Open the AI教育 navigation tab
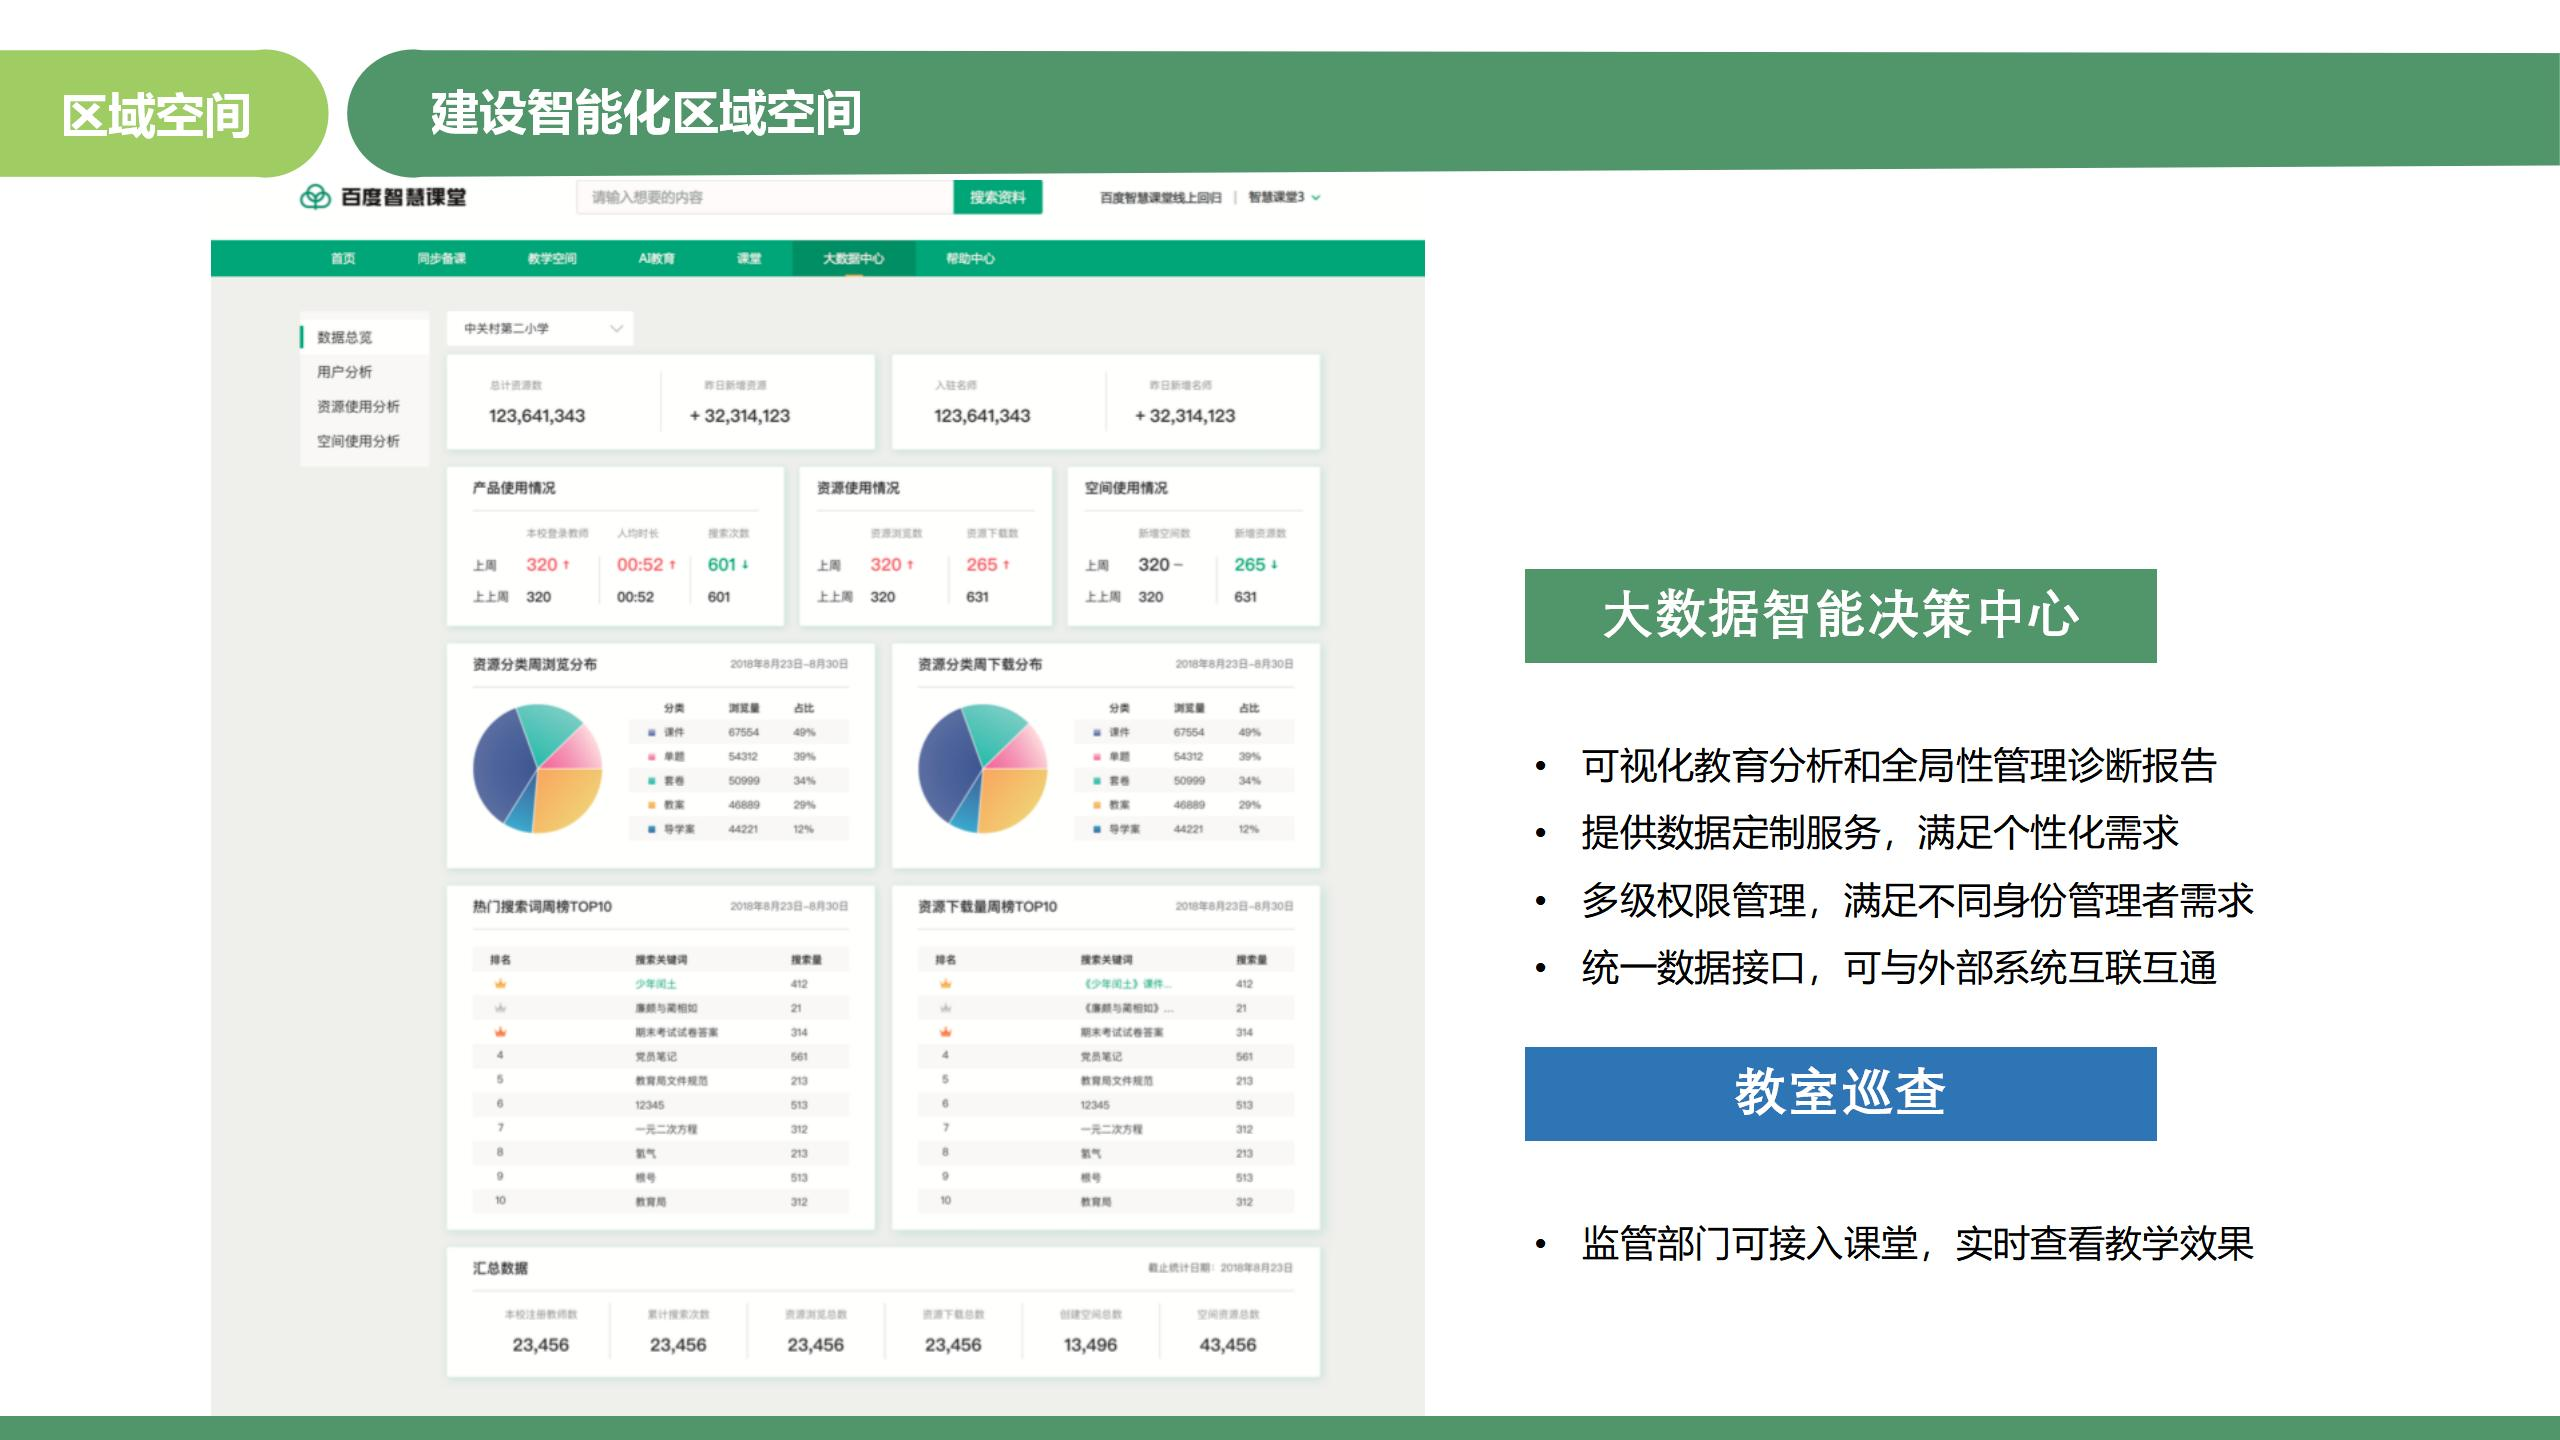2560x1440 pixels. (x=656, y=258)
